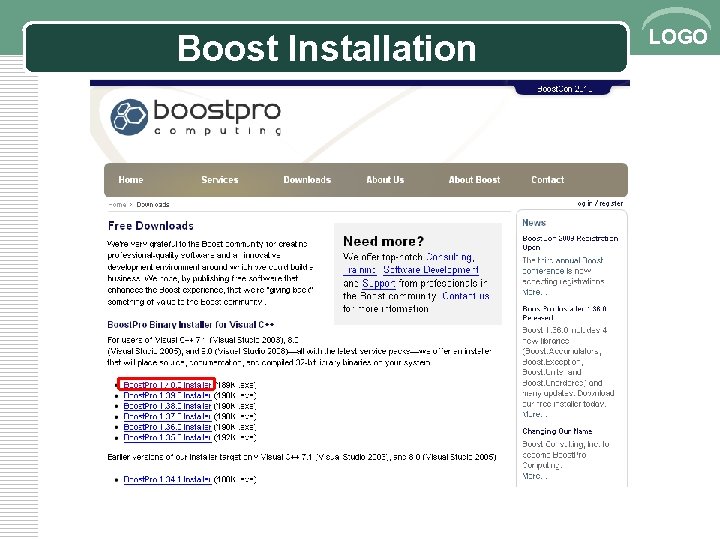Open the Consulting link

pyautogui.click(x=449, y=257)
